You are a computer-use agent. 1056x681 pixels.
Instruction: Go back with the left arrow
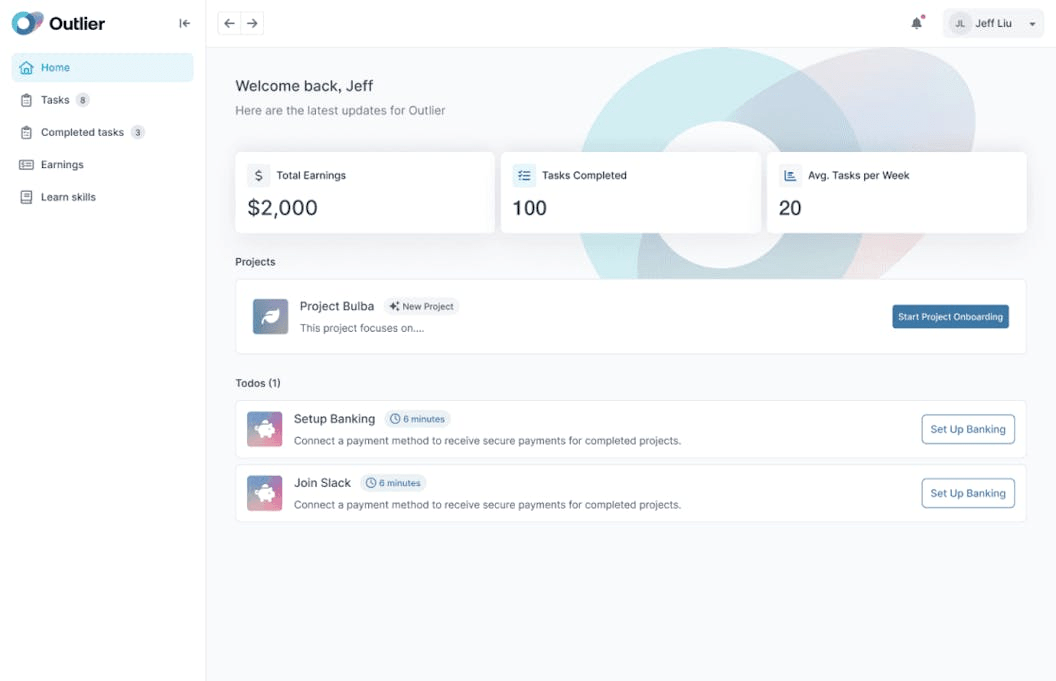click(230, 24)
